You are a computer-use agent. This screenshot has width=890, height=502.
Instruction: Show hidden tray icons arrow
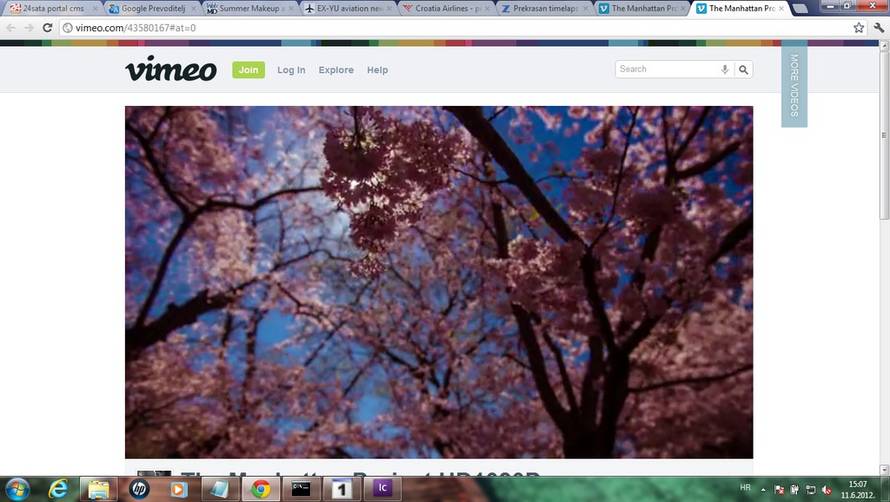tap(763, 490)
